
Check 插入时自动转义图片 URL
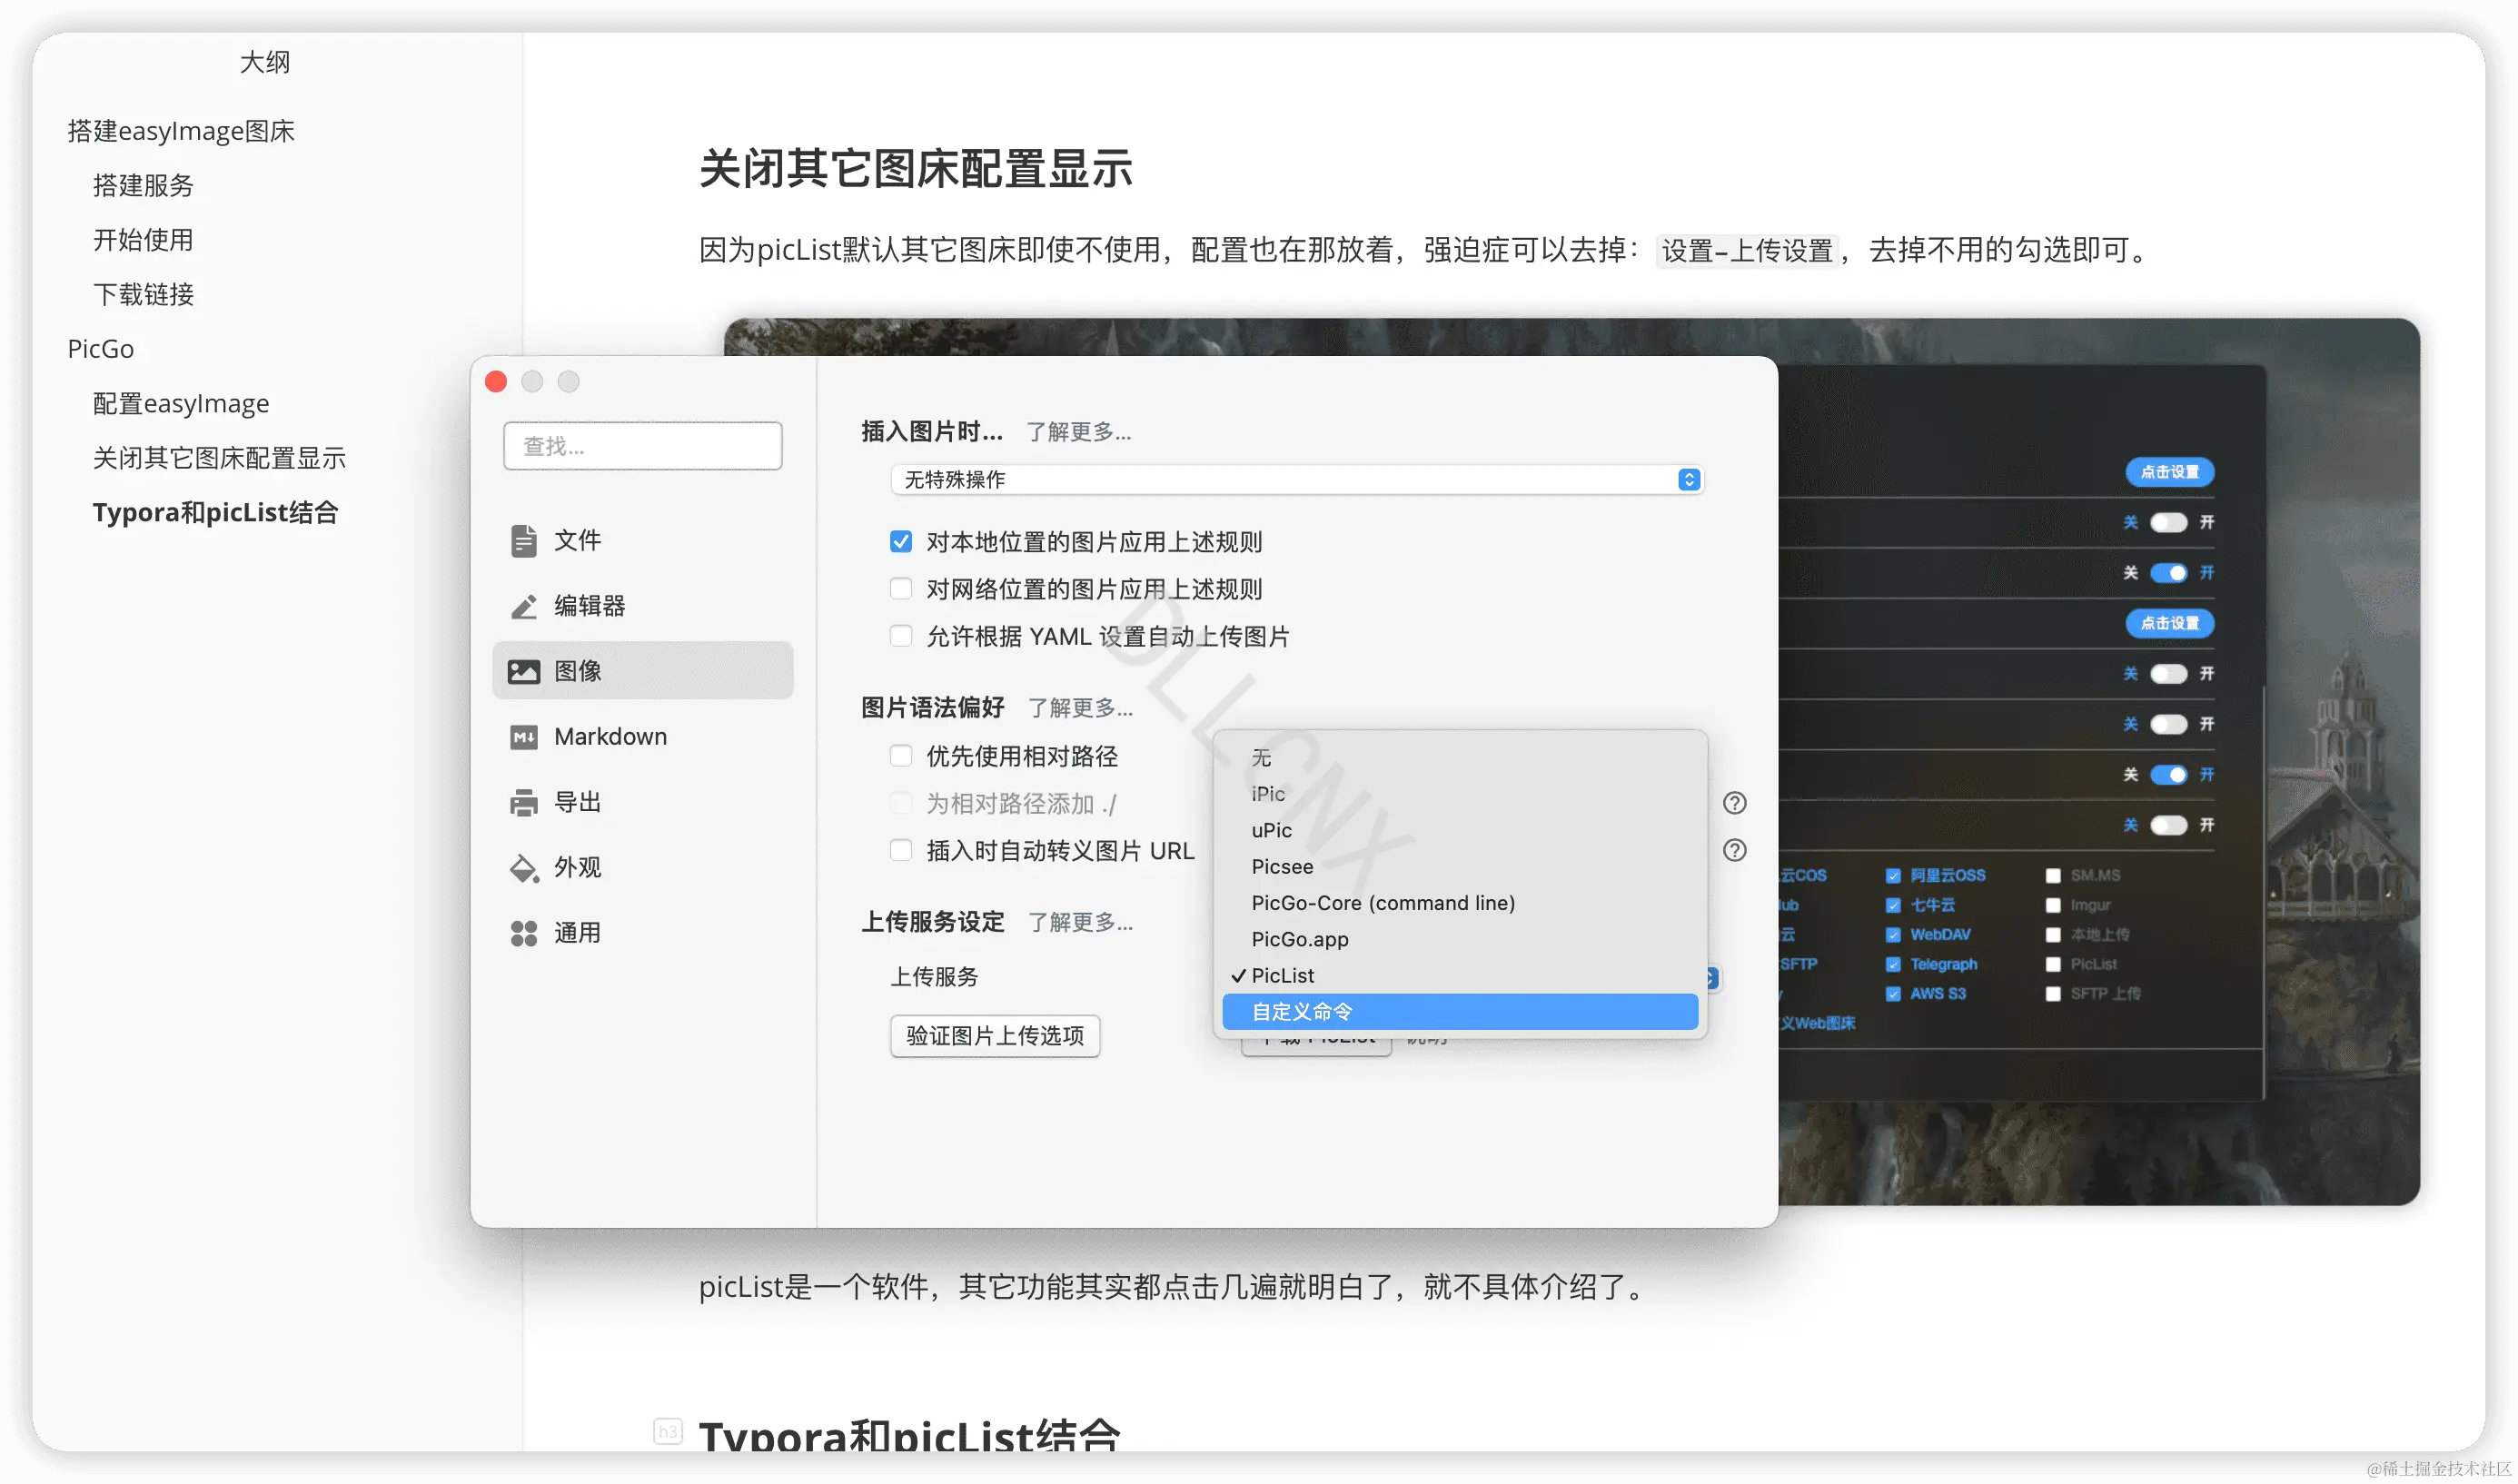click(x=900, y=851)
